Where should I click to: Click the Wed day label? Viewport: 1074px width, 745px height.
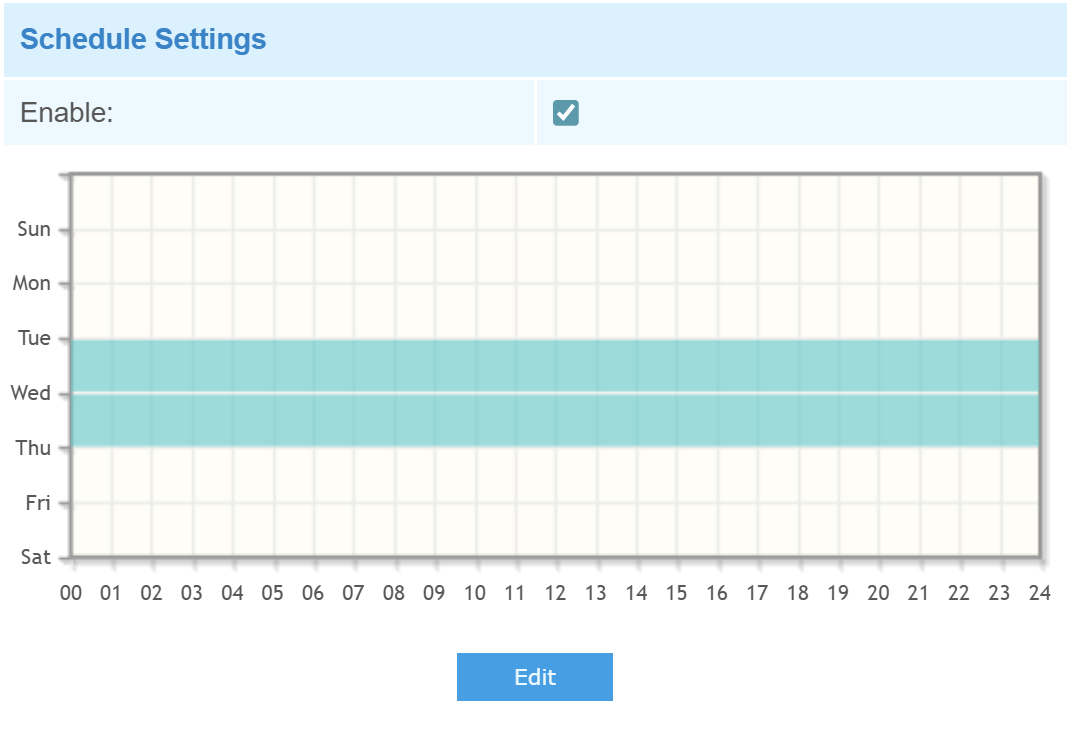[31, 393]
